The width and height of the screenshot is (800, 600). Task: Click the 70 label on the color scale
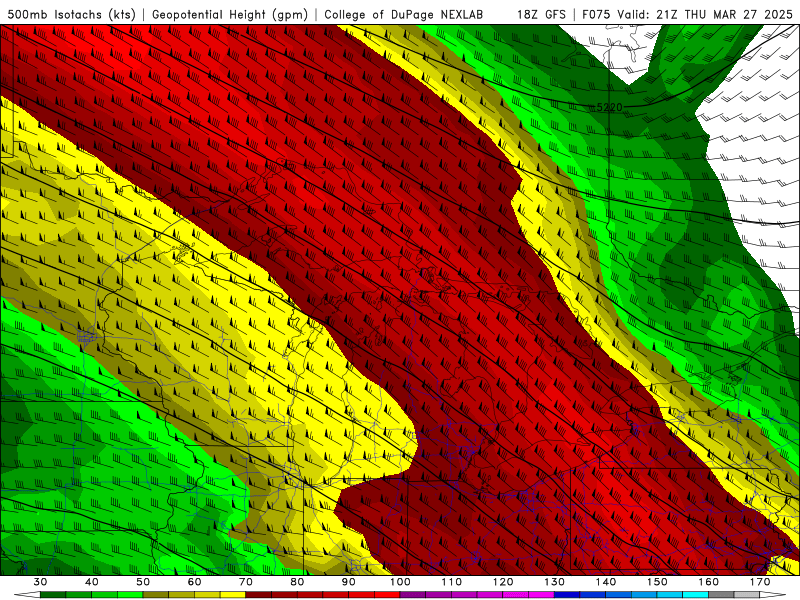pos(246,582)
